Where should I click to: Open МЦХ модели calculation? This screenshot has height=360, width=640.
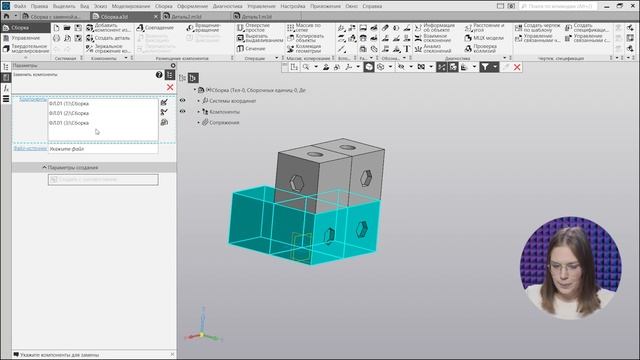484,38
